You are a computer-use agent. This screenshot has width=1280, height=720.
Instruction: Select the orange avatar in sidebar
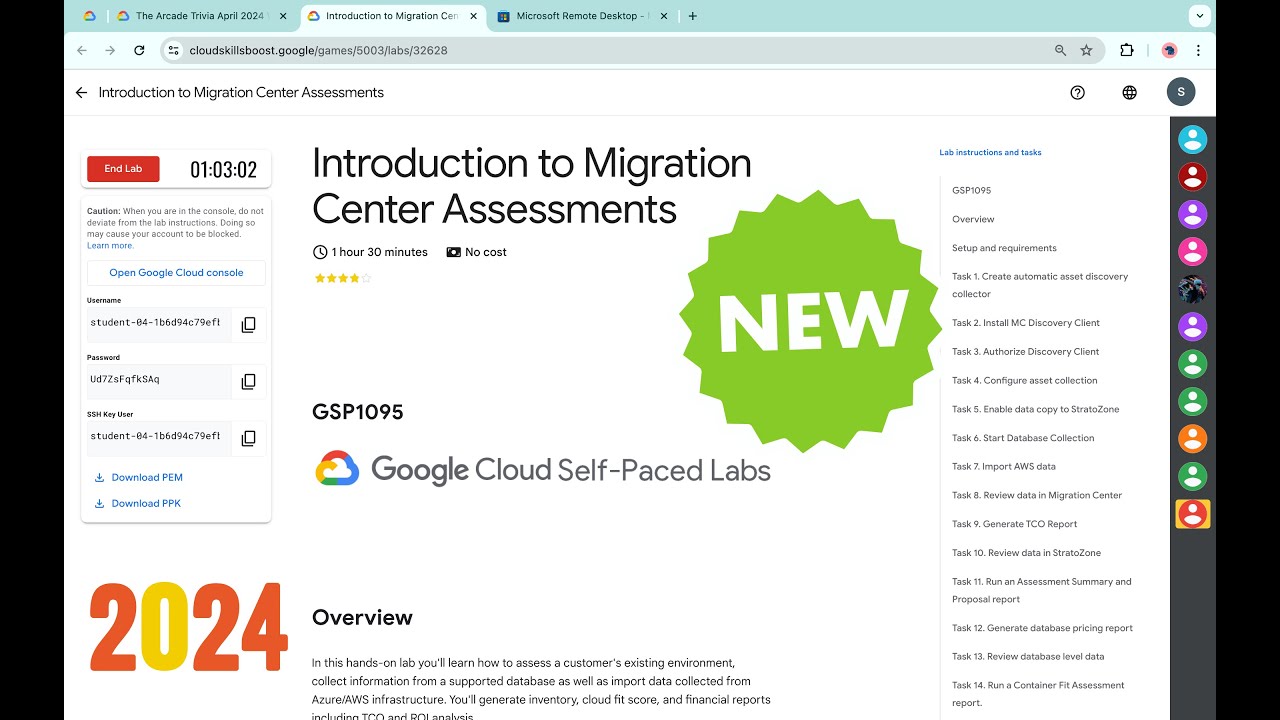point(1192,438)
